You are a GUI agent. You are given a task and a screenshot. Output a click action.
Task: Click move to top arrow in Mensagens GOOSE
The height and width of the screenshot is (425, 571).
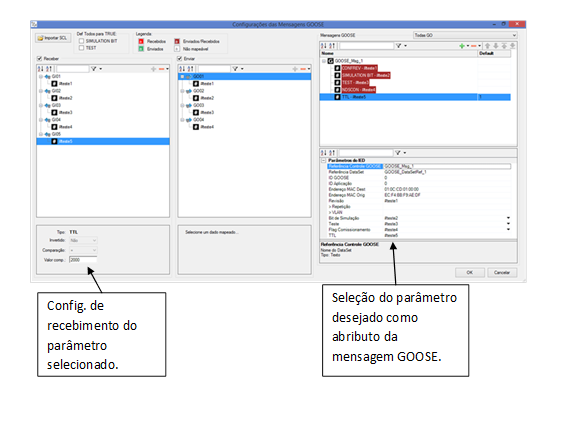tap(504, 46)
